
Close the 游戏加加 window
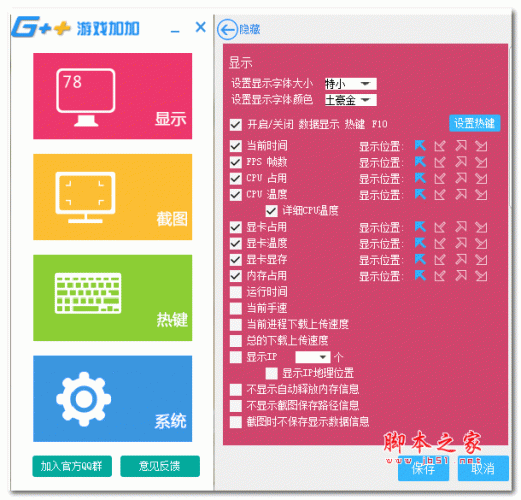(200, 27)
